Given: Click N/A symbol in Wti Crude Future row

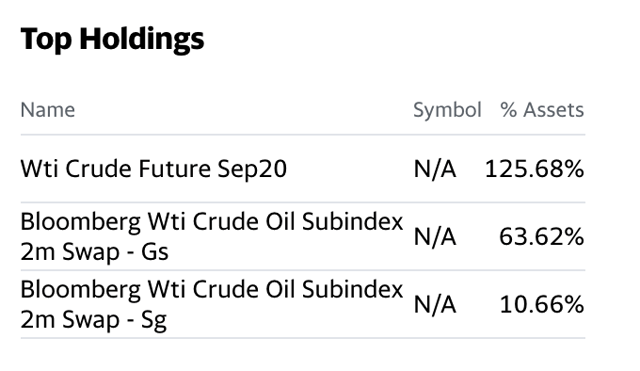Looking at the screenshot, I should pyautogui.click(x=435, y=169).
